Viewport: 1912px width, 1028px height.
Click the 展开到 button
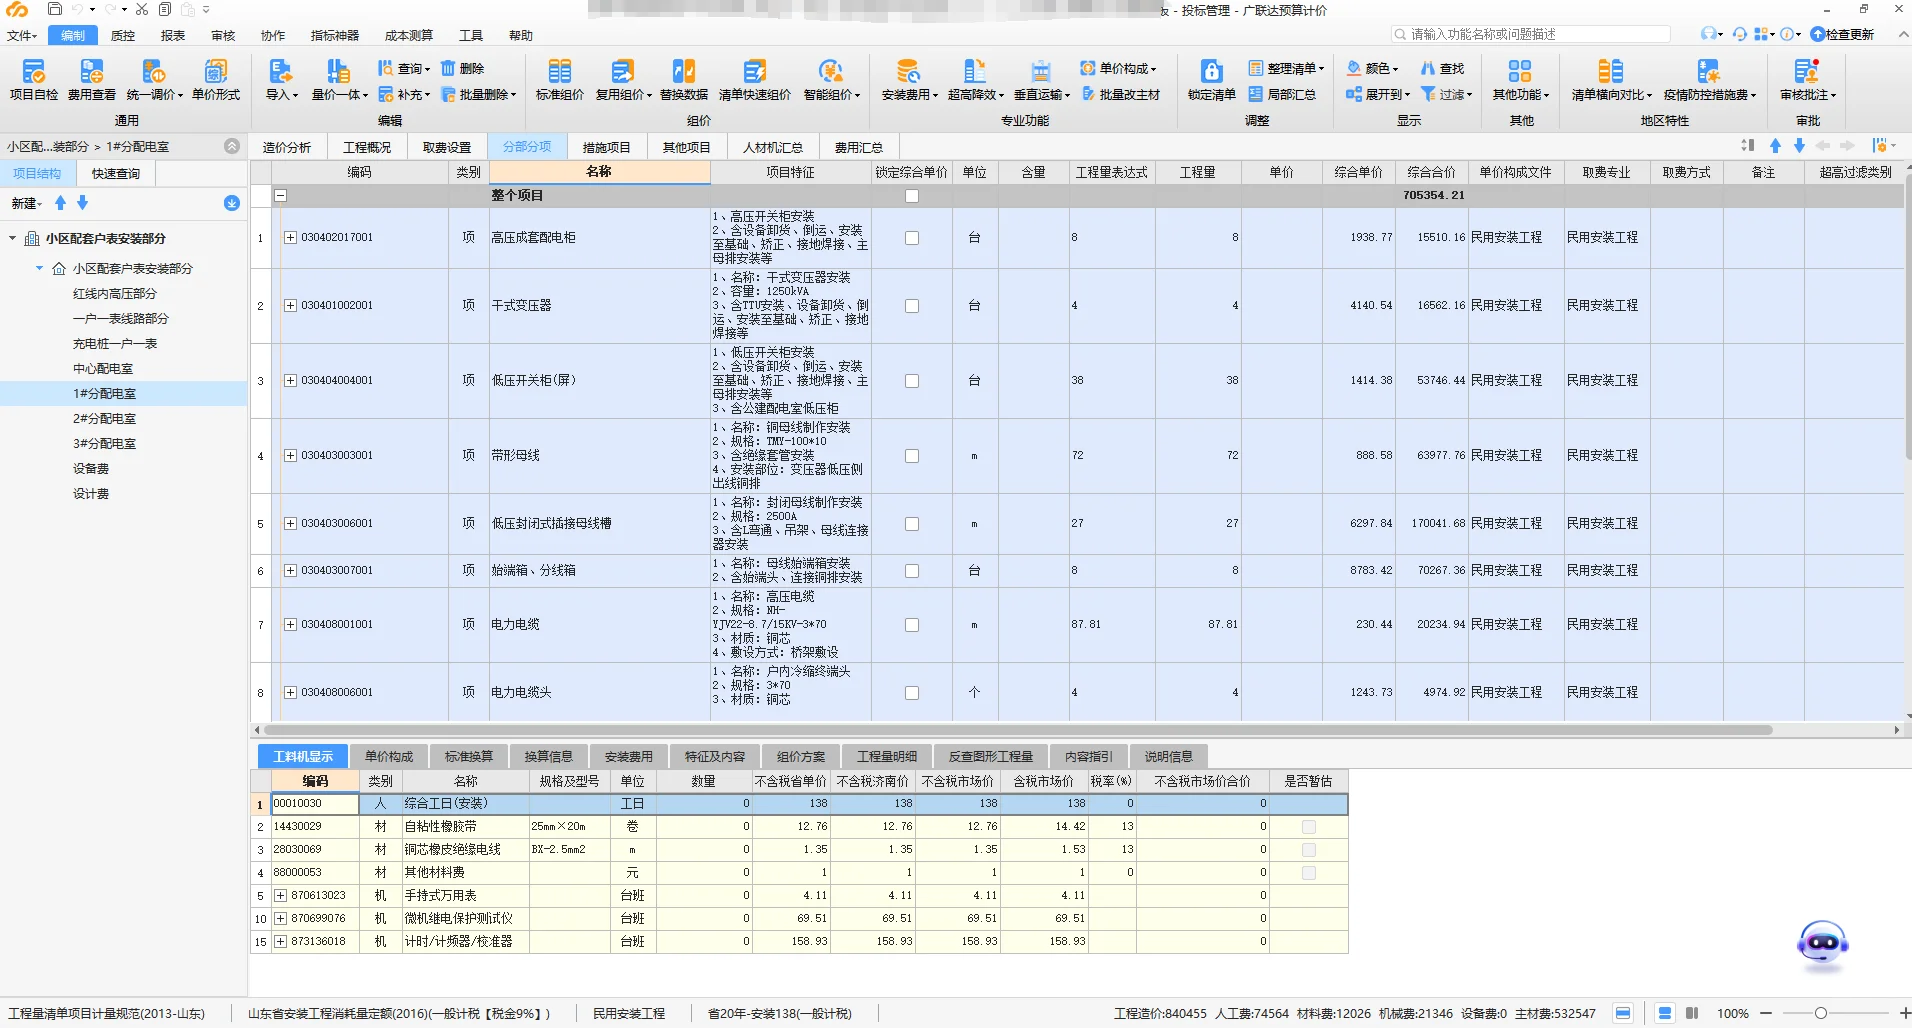coord(1378,94)
